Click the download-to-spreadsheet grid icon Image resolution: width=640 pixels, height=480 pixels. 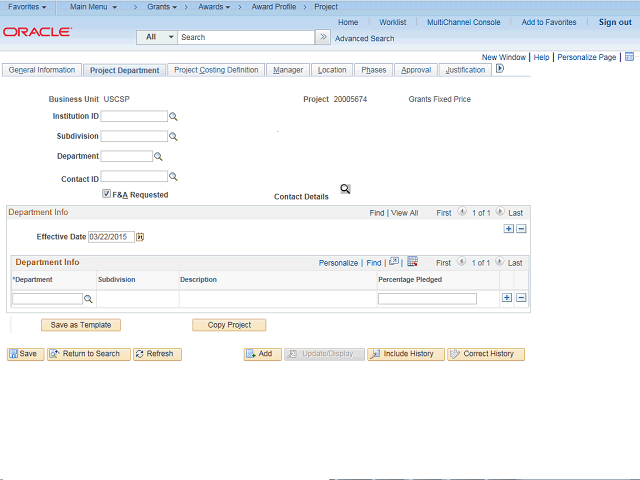412,262
